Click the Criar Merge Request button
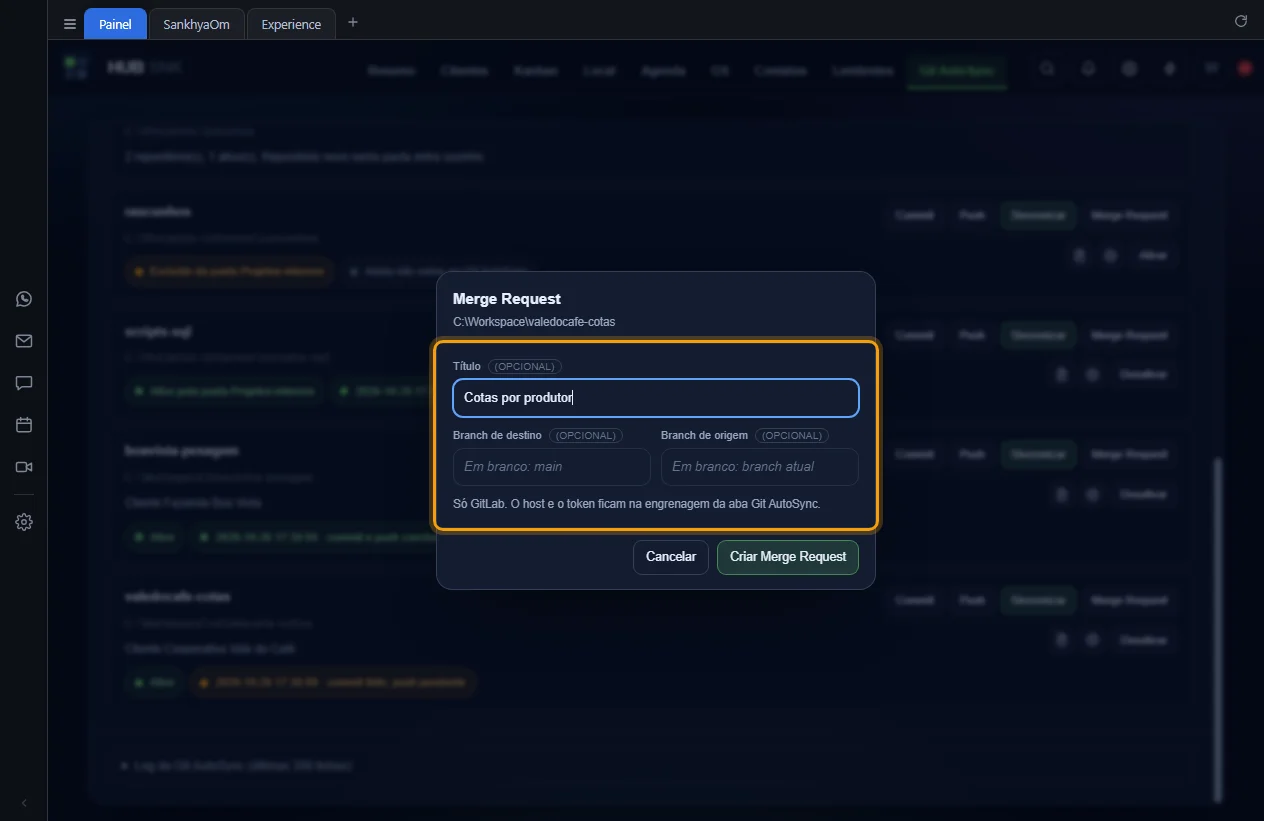 [788, 557]
